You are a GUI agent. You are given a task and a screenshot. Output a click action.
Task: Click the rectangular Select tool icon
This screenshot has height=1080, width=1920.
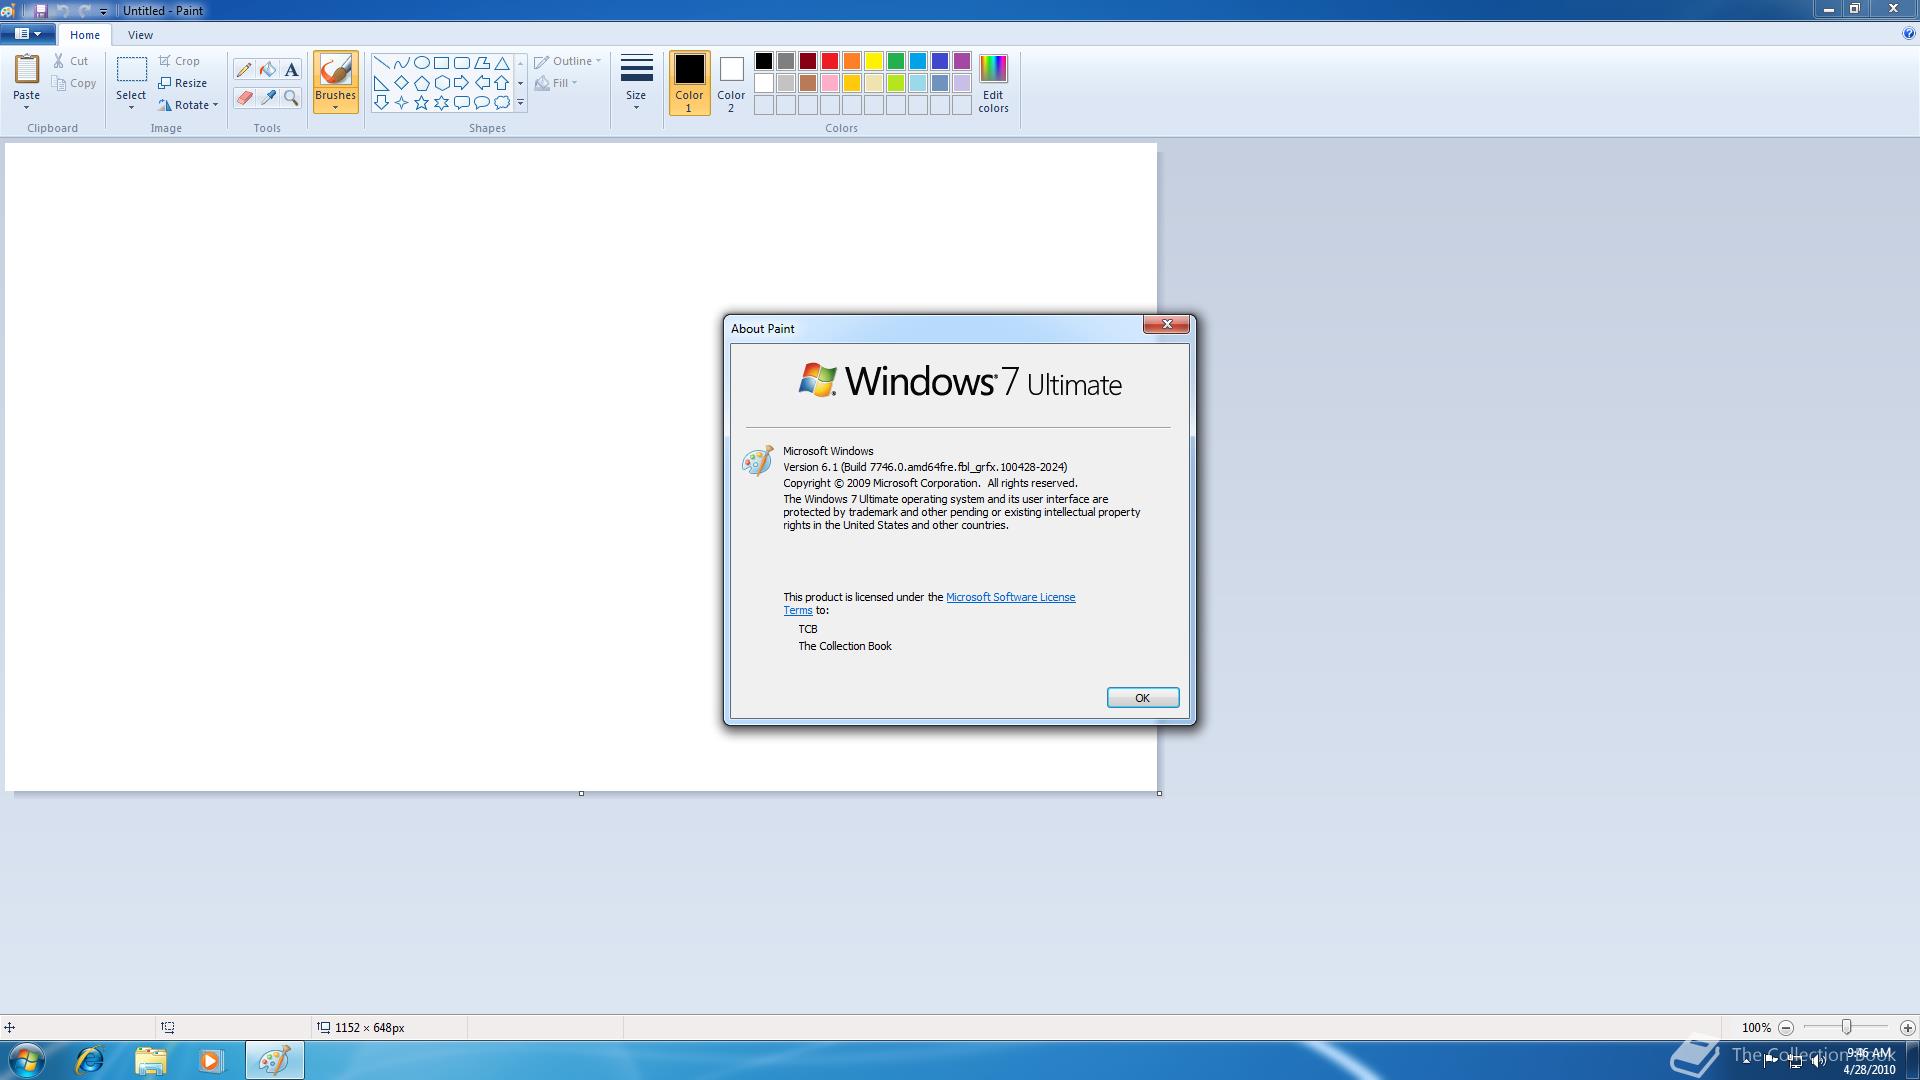tap(131, 70)
